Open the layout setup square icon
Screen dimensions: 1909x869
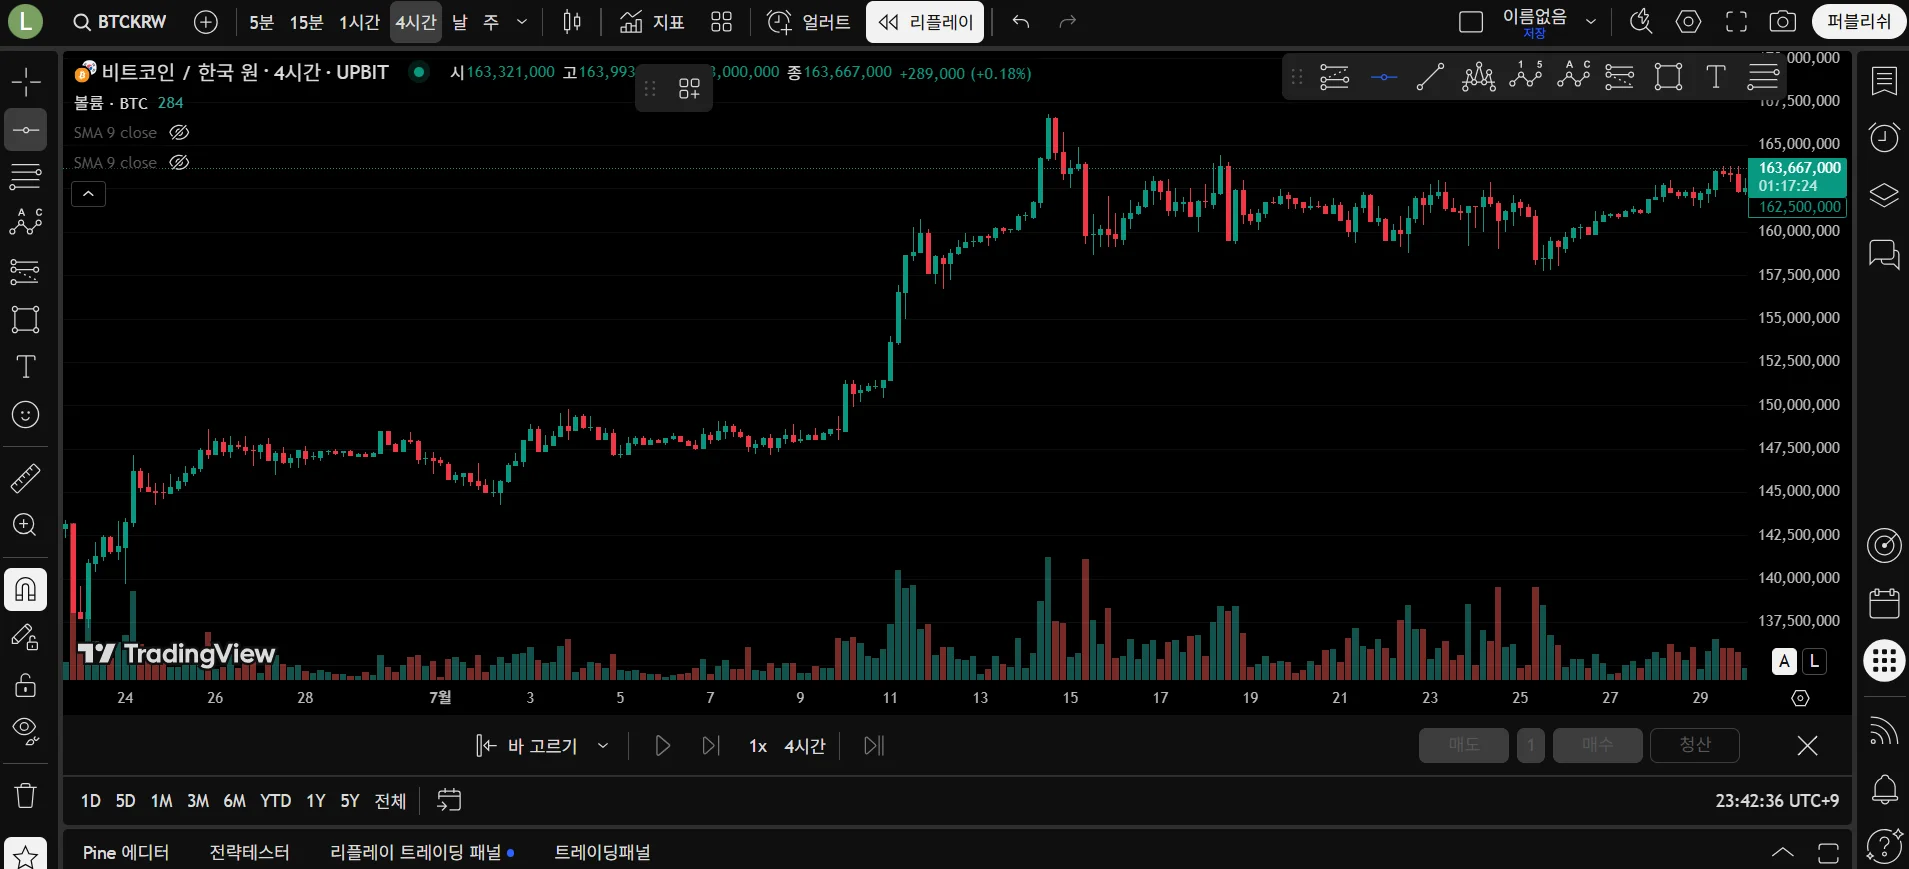tap(1471, 22)
